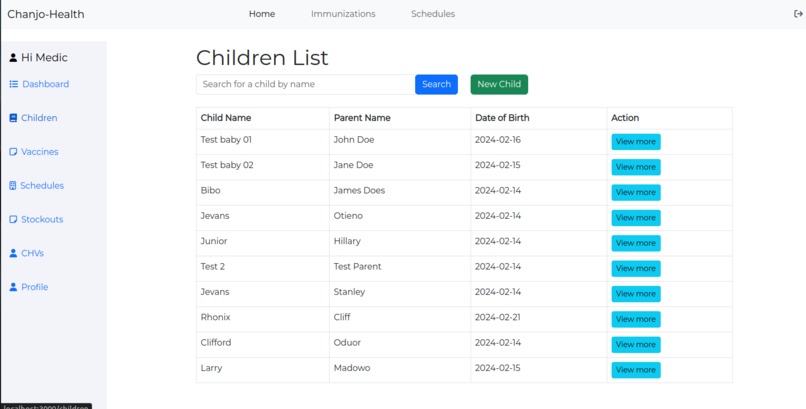View more for Larry
Viewport: 806px width, 409px height.
tap(636, 370)
